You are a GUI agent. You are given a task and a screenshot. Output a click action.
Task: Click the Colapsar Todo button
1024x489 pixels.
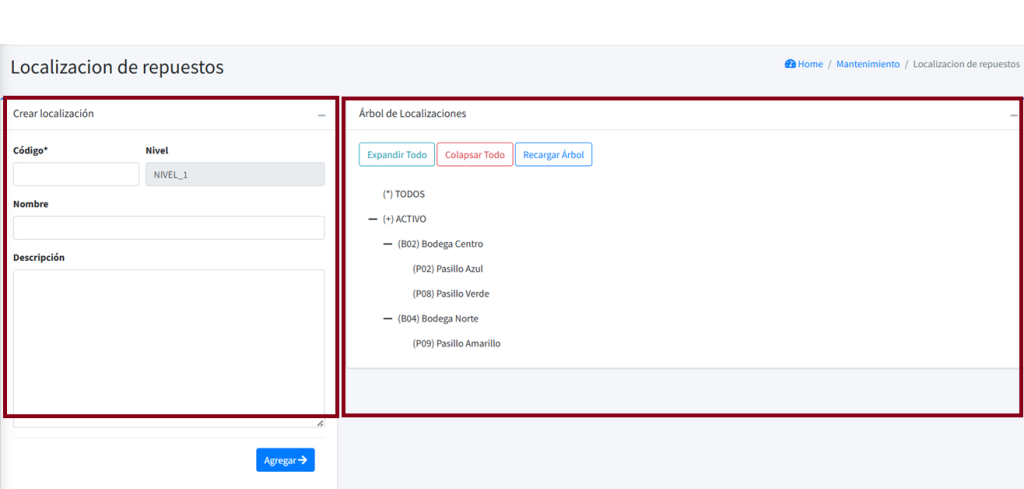[474, 155]
